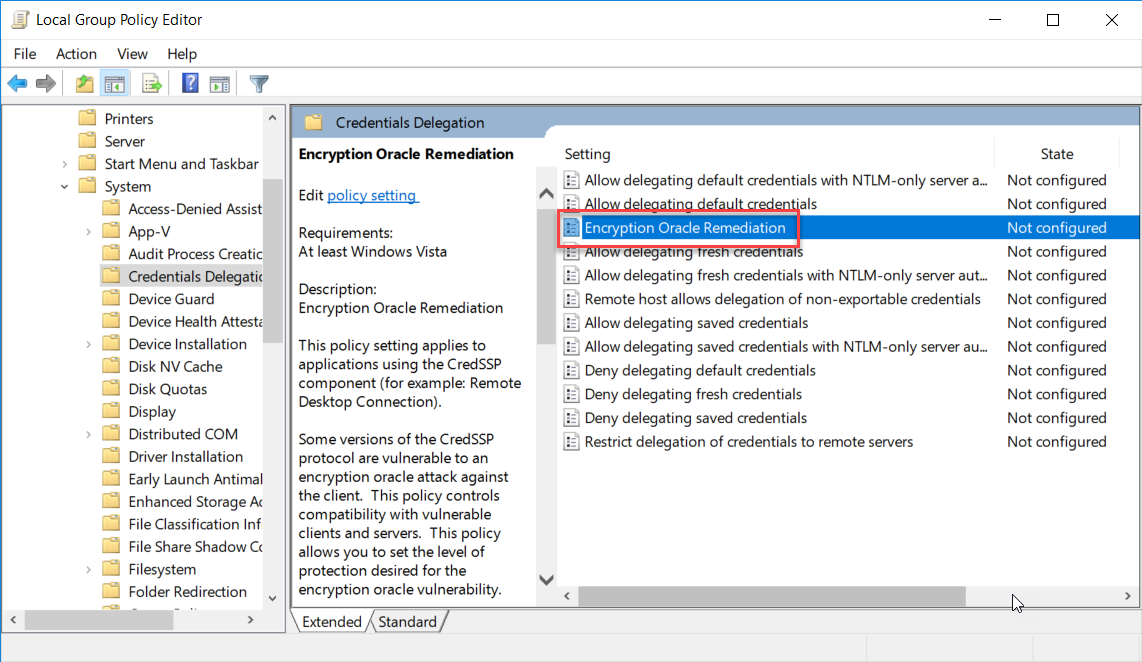Click the Export List toolbar icon

[x=152, y=84]
